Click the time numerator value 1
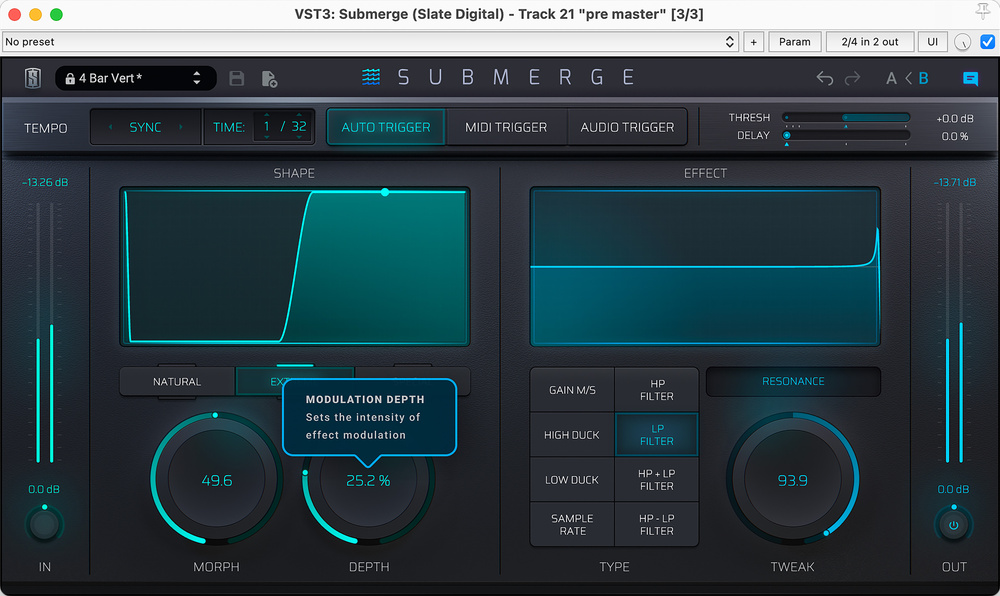The width and height of the screenshot is (1000, 596). point(267,127)
